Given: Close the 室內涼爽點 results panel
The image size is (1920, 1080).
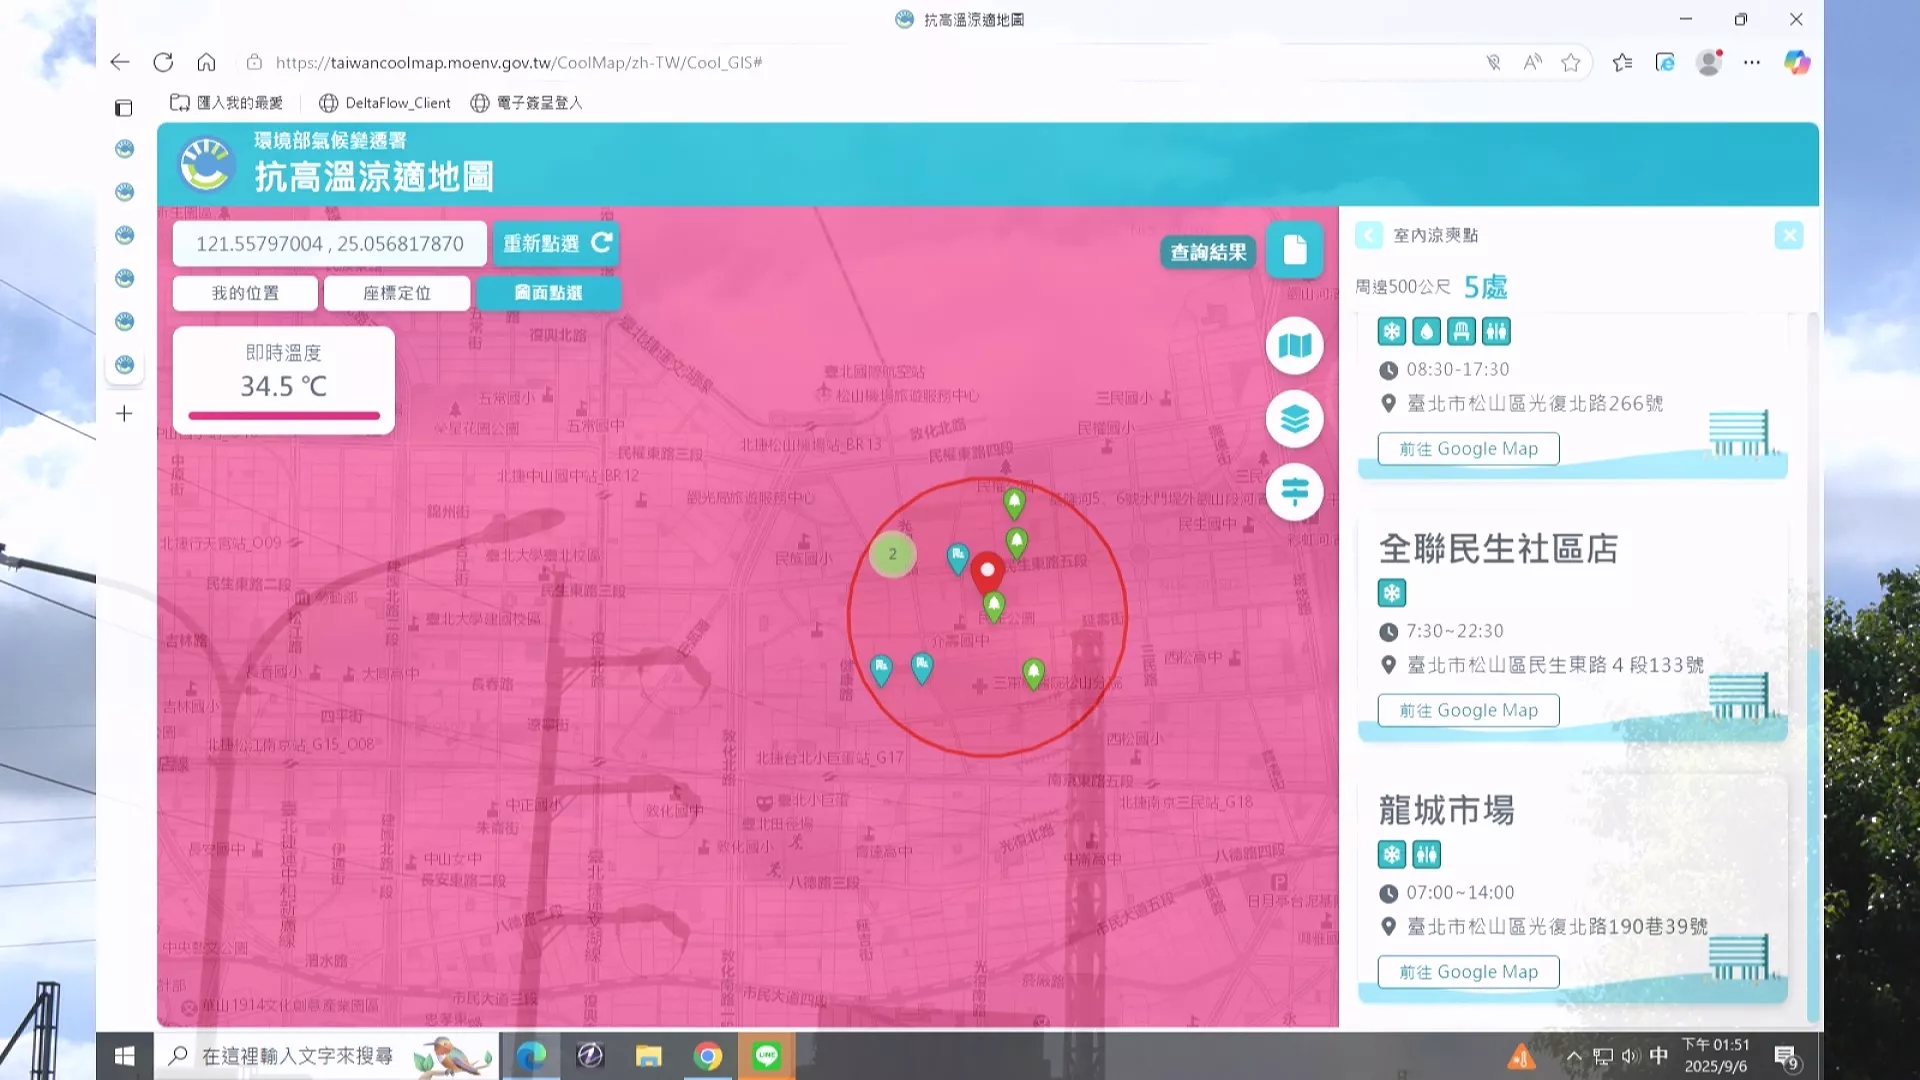Looking at the screenshot, I should click(1788, 236).
